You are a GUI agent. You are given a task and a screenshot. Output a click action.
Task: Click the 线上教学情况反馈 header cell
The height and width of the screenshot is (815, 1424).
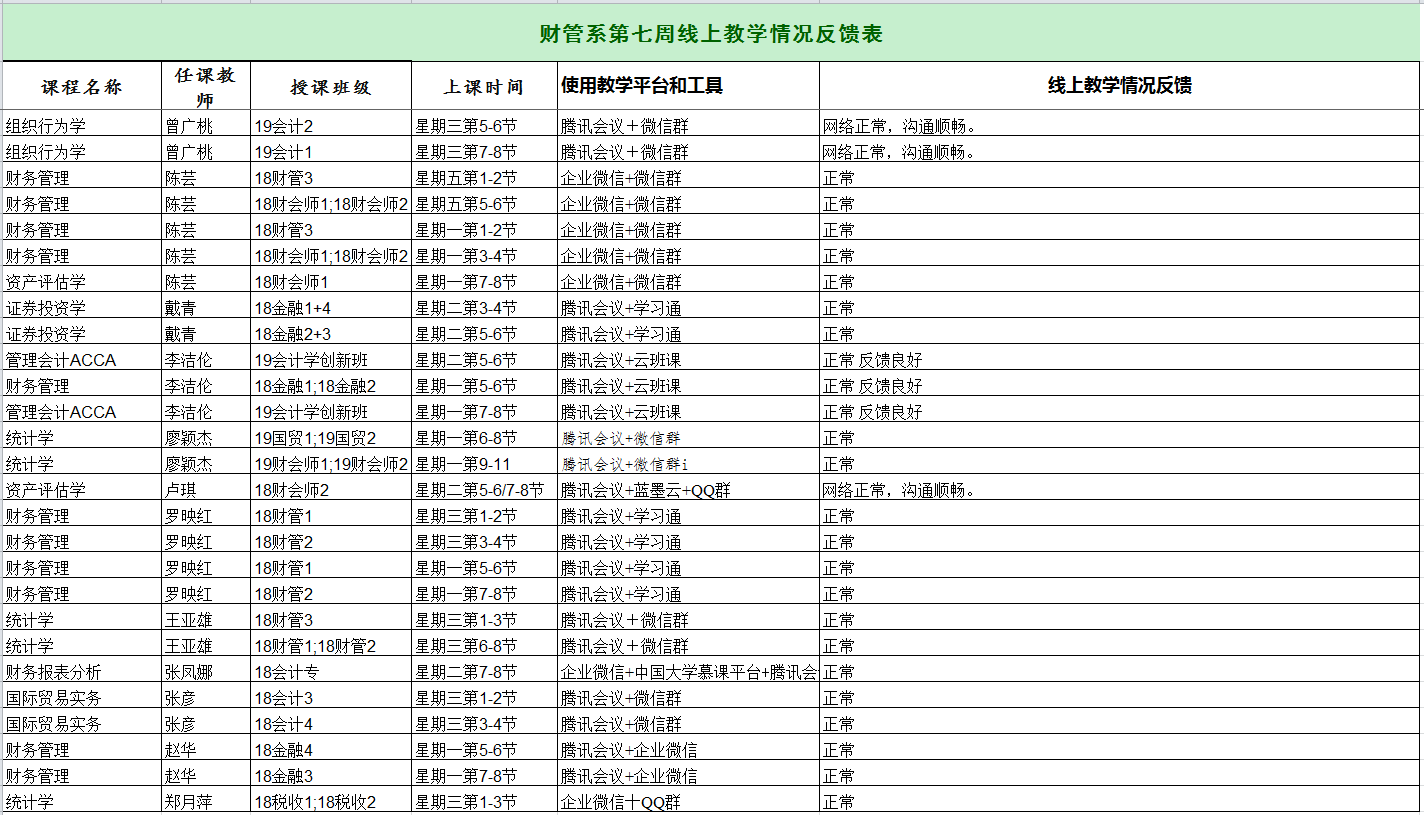1119,86
